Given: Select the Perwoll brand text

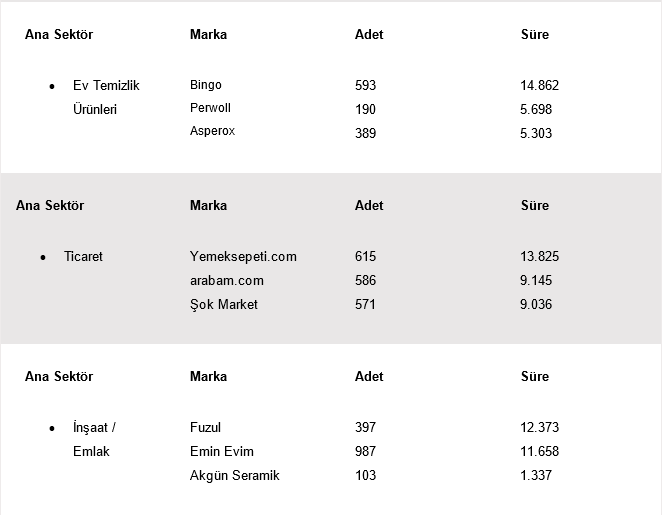Looking at the screenshot, I should coord(210,108).
